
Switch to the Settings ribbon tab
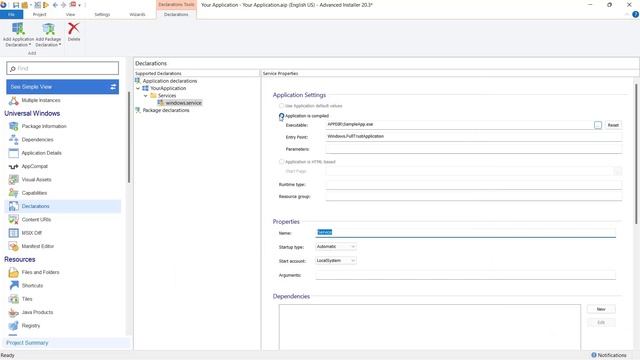(x=102, y=14)
